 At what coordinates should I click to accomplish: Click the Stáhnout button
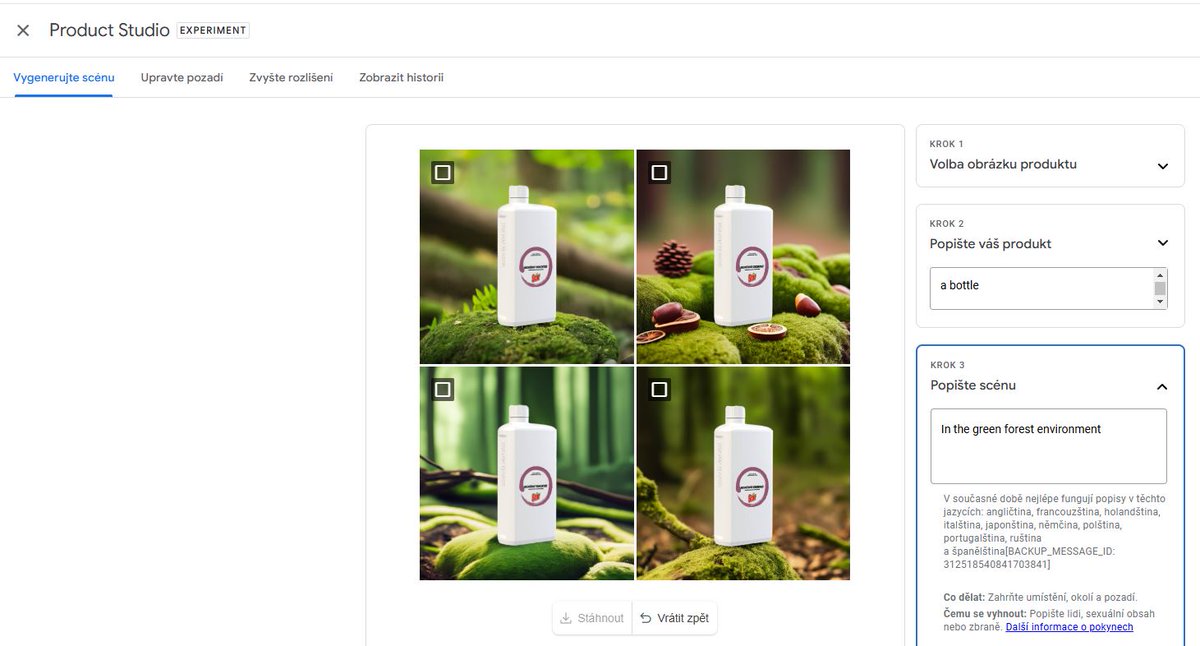pos(591,618)
